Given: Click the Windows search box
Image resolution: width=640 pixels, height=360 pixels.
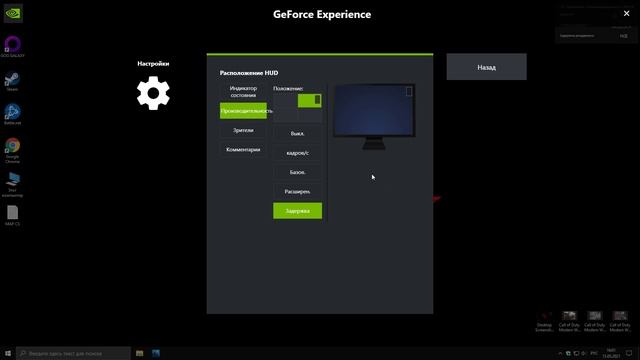Looking at the screenshot, I should 73,353.
